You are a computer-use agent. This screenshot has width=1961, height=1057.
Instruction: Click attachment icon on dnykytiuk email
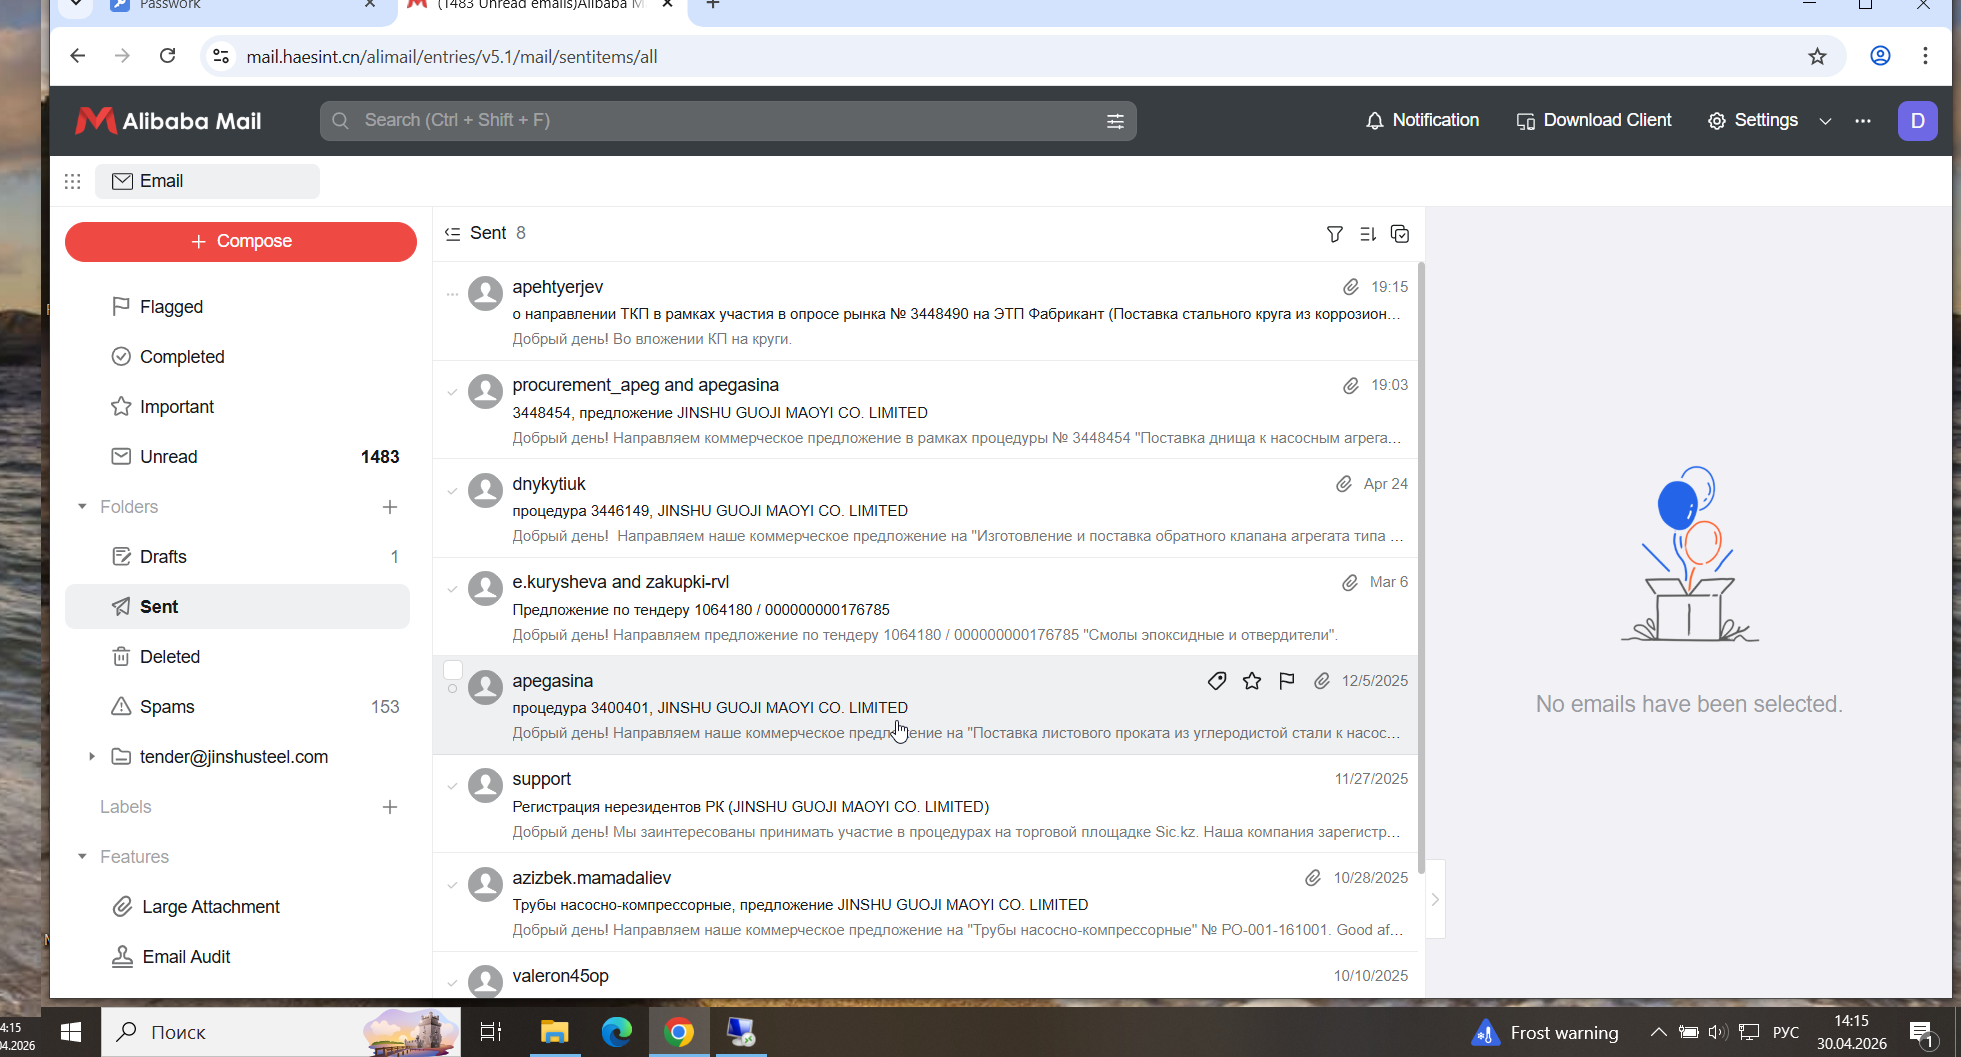(x=1343, y=484)
